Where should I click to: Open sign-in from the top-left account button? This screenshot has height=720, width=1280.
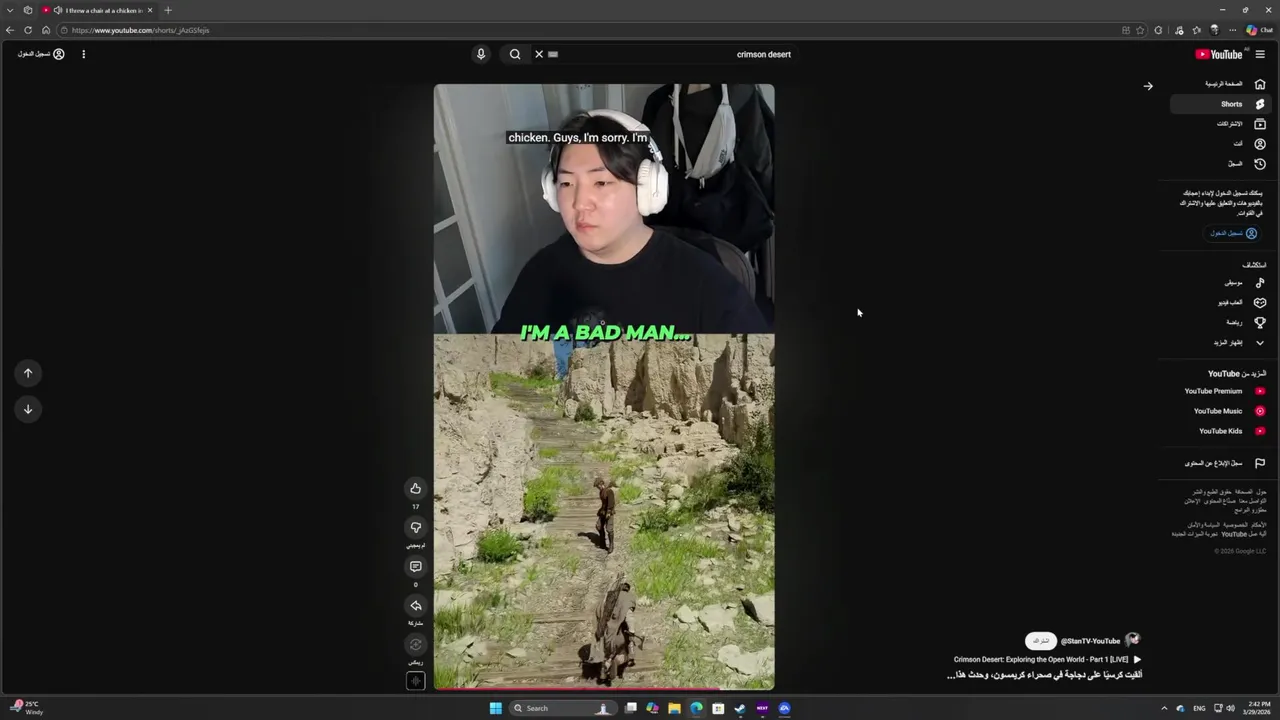coord(41,54)
